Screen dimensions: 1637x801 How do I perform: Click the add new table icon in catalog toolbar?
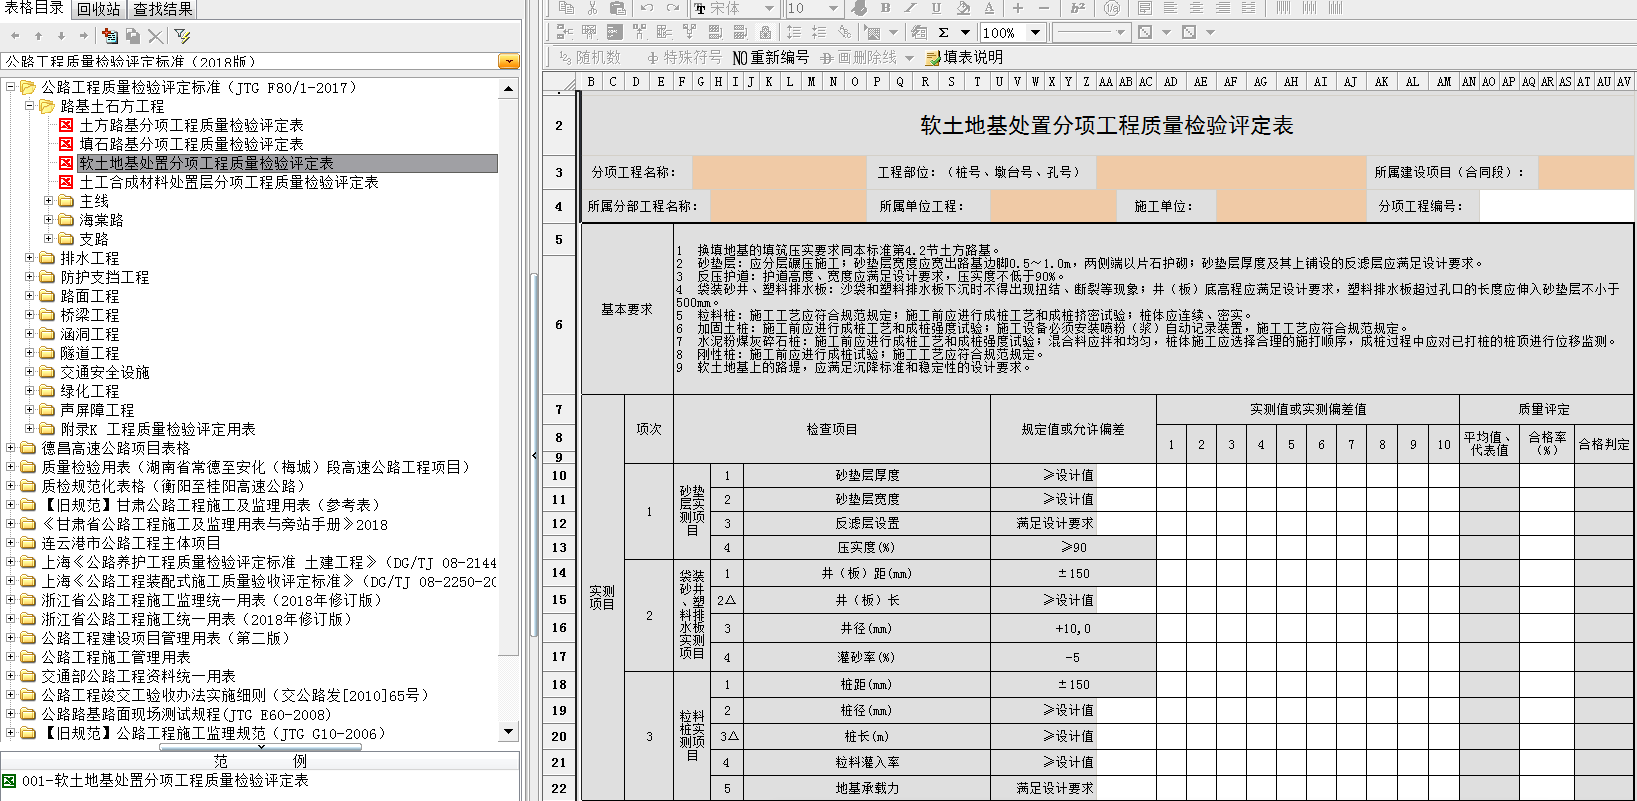(110, 36)
